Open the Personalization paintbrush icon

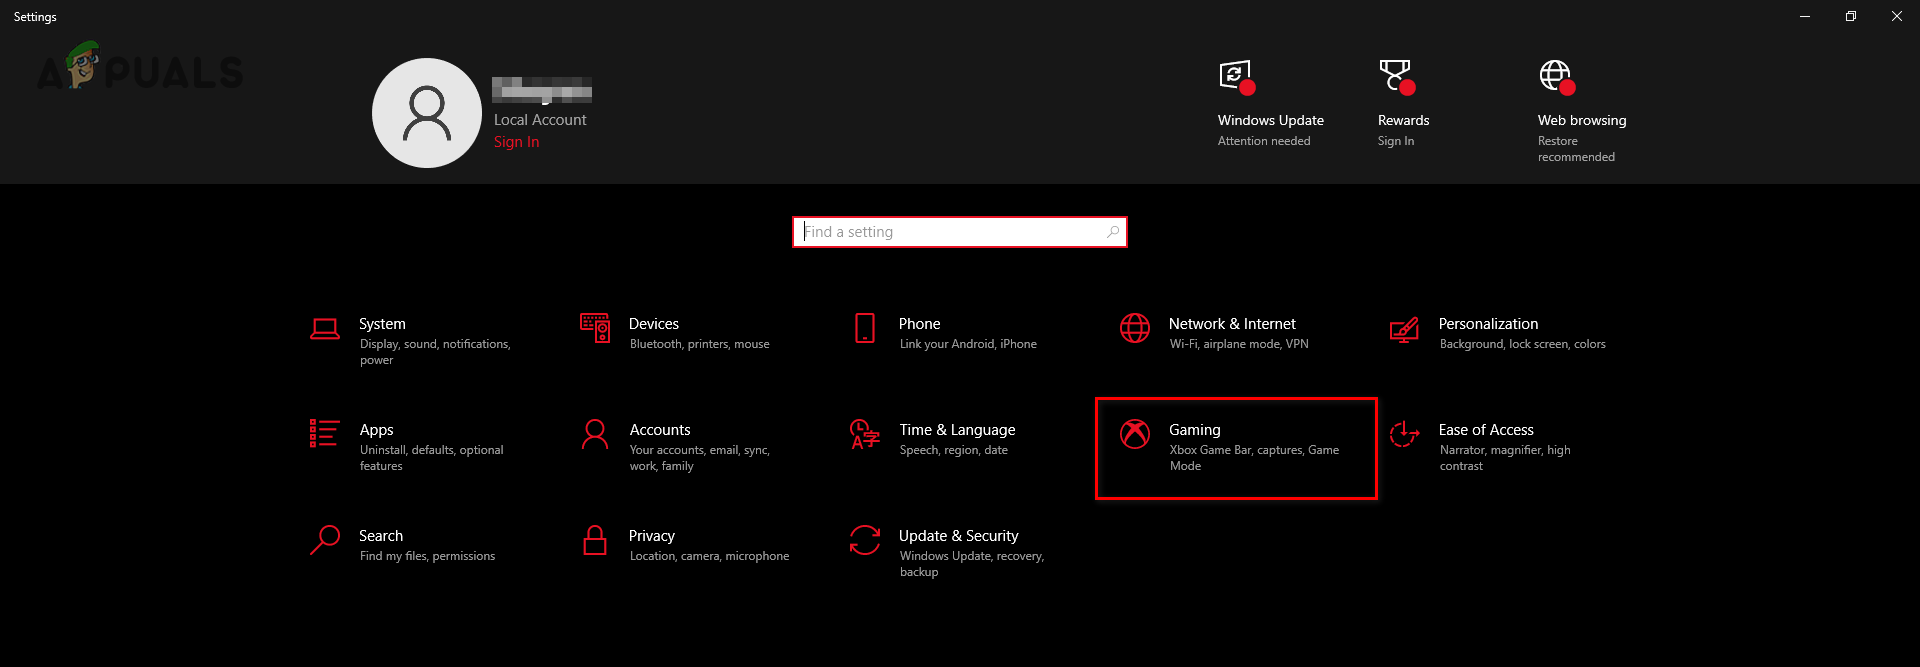coord(1404,329)
